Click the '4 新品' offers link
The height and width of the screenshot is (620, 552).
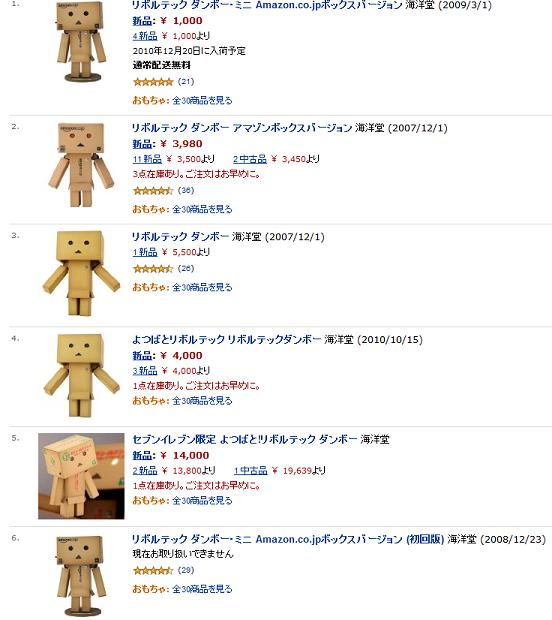pyautogui.click(x=145, y=36)
